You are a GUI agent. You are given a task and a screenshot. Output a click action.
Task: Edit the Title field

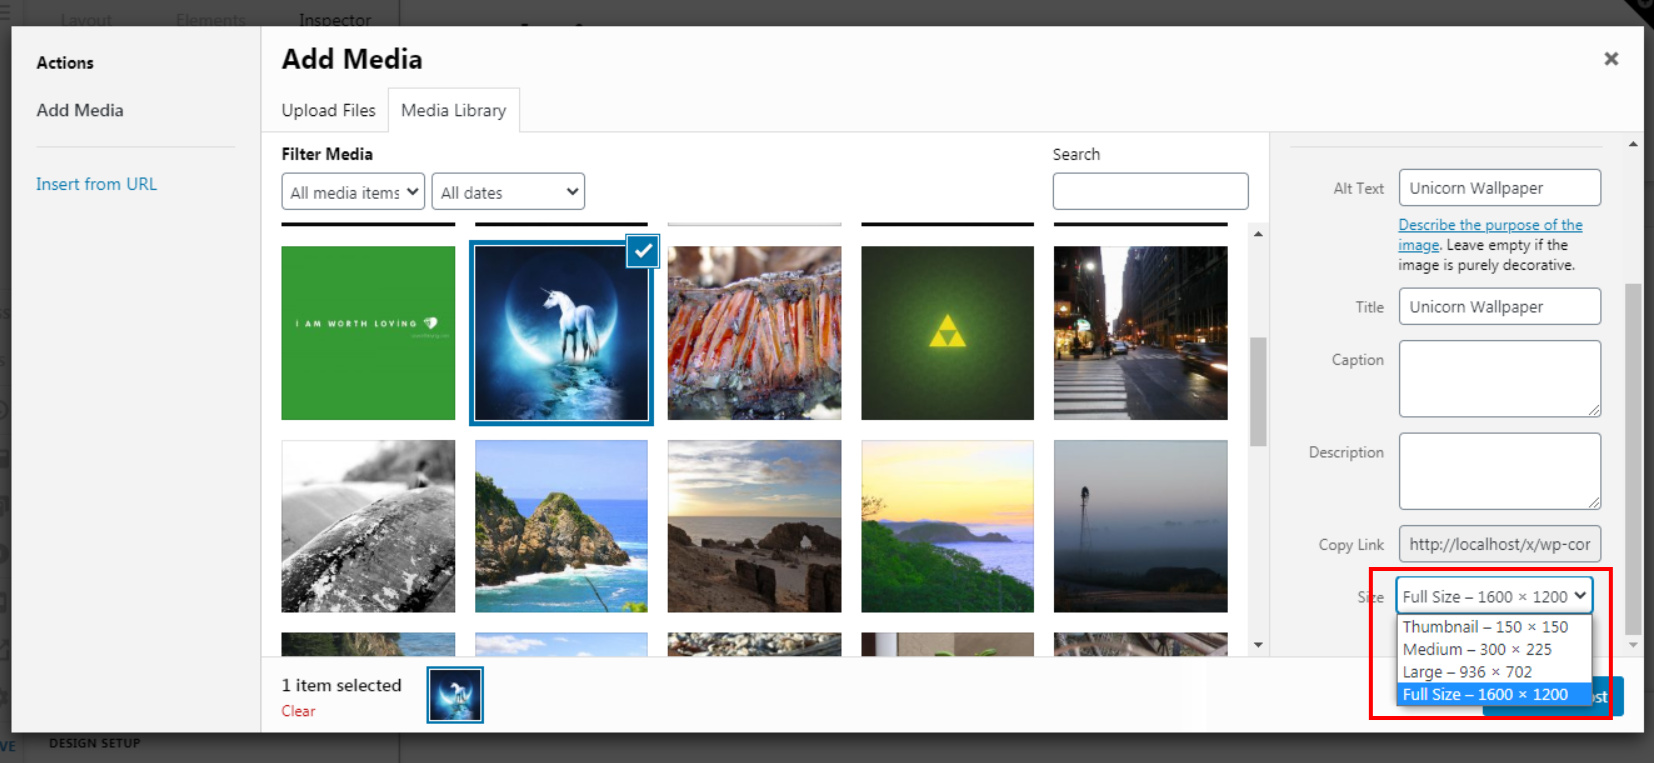coord(1499,307)
